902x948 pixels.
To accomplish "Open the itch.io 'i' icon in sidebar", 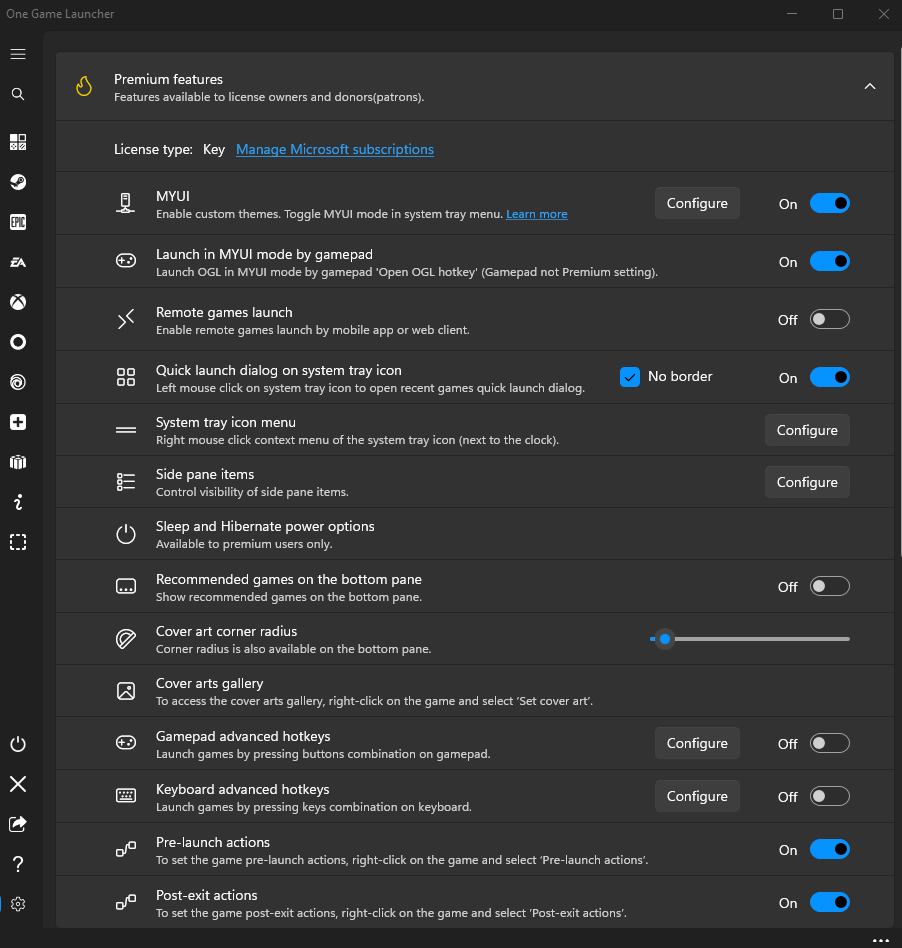I will click(x=18, y=502).
